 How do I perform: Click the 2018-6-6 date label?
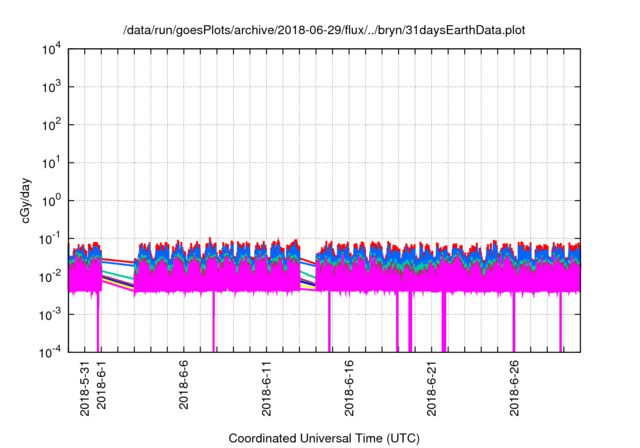tap(184, 384)
